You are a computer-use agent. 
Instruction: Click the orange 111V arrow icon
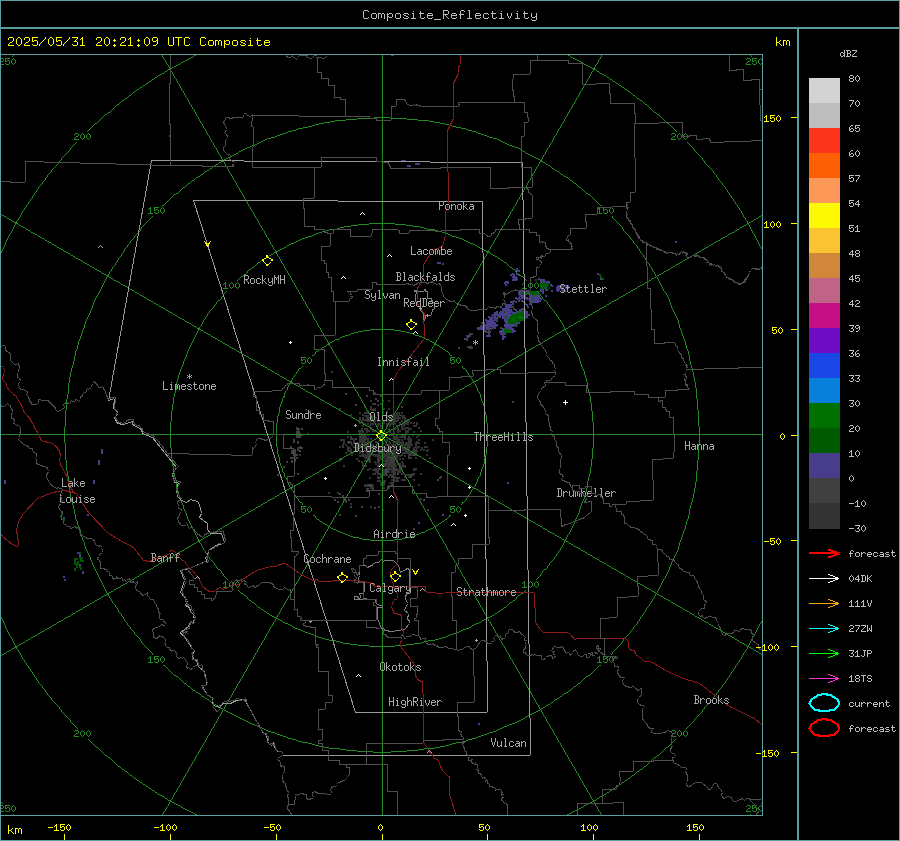coord(824,603)
